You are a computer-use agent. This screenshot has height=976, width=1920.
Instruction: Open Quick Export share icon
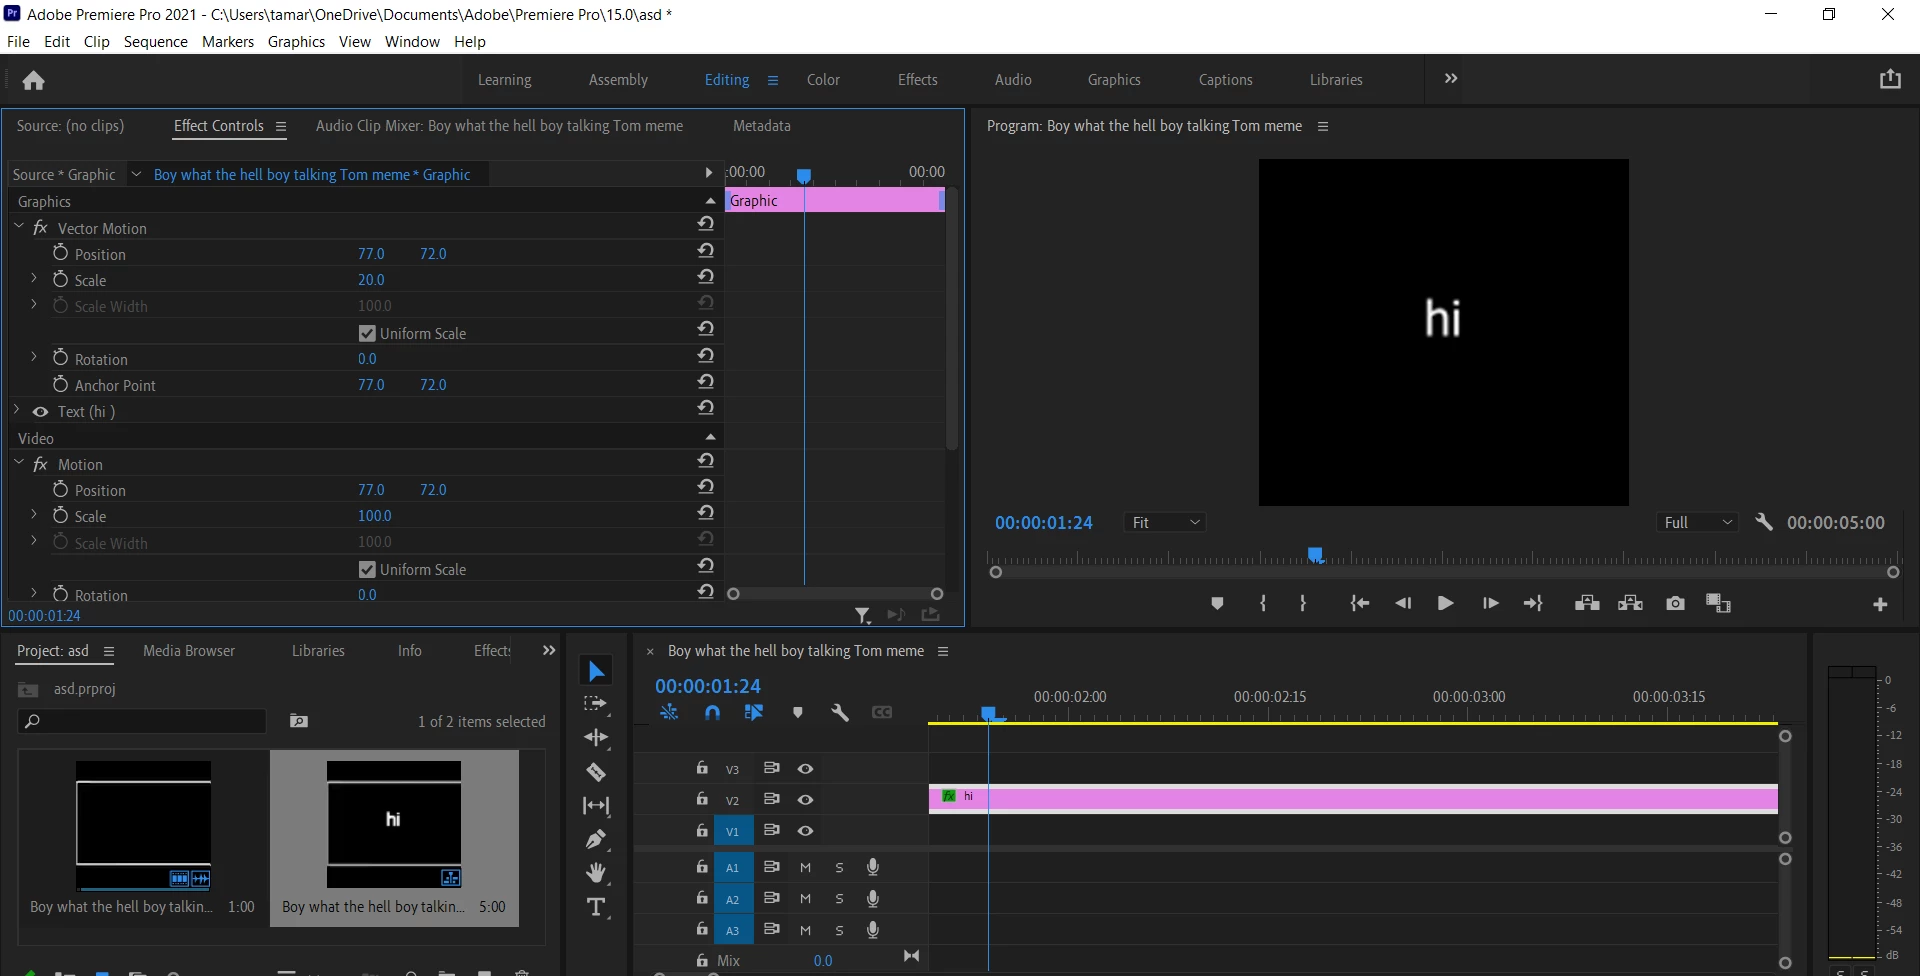1890,79
